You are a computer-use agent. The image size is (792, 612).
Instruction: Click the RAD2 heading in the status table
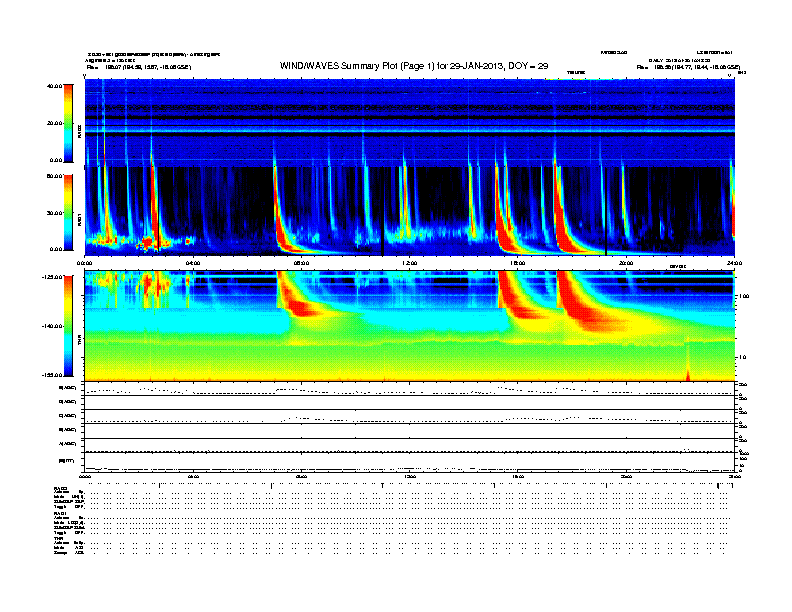pos(61,489)
